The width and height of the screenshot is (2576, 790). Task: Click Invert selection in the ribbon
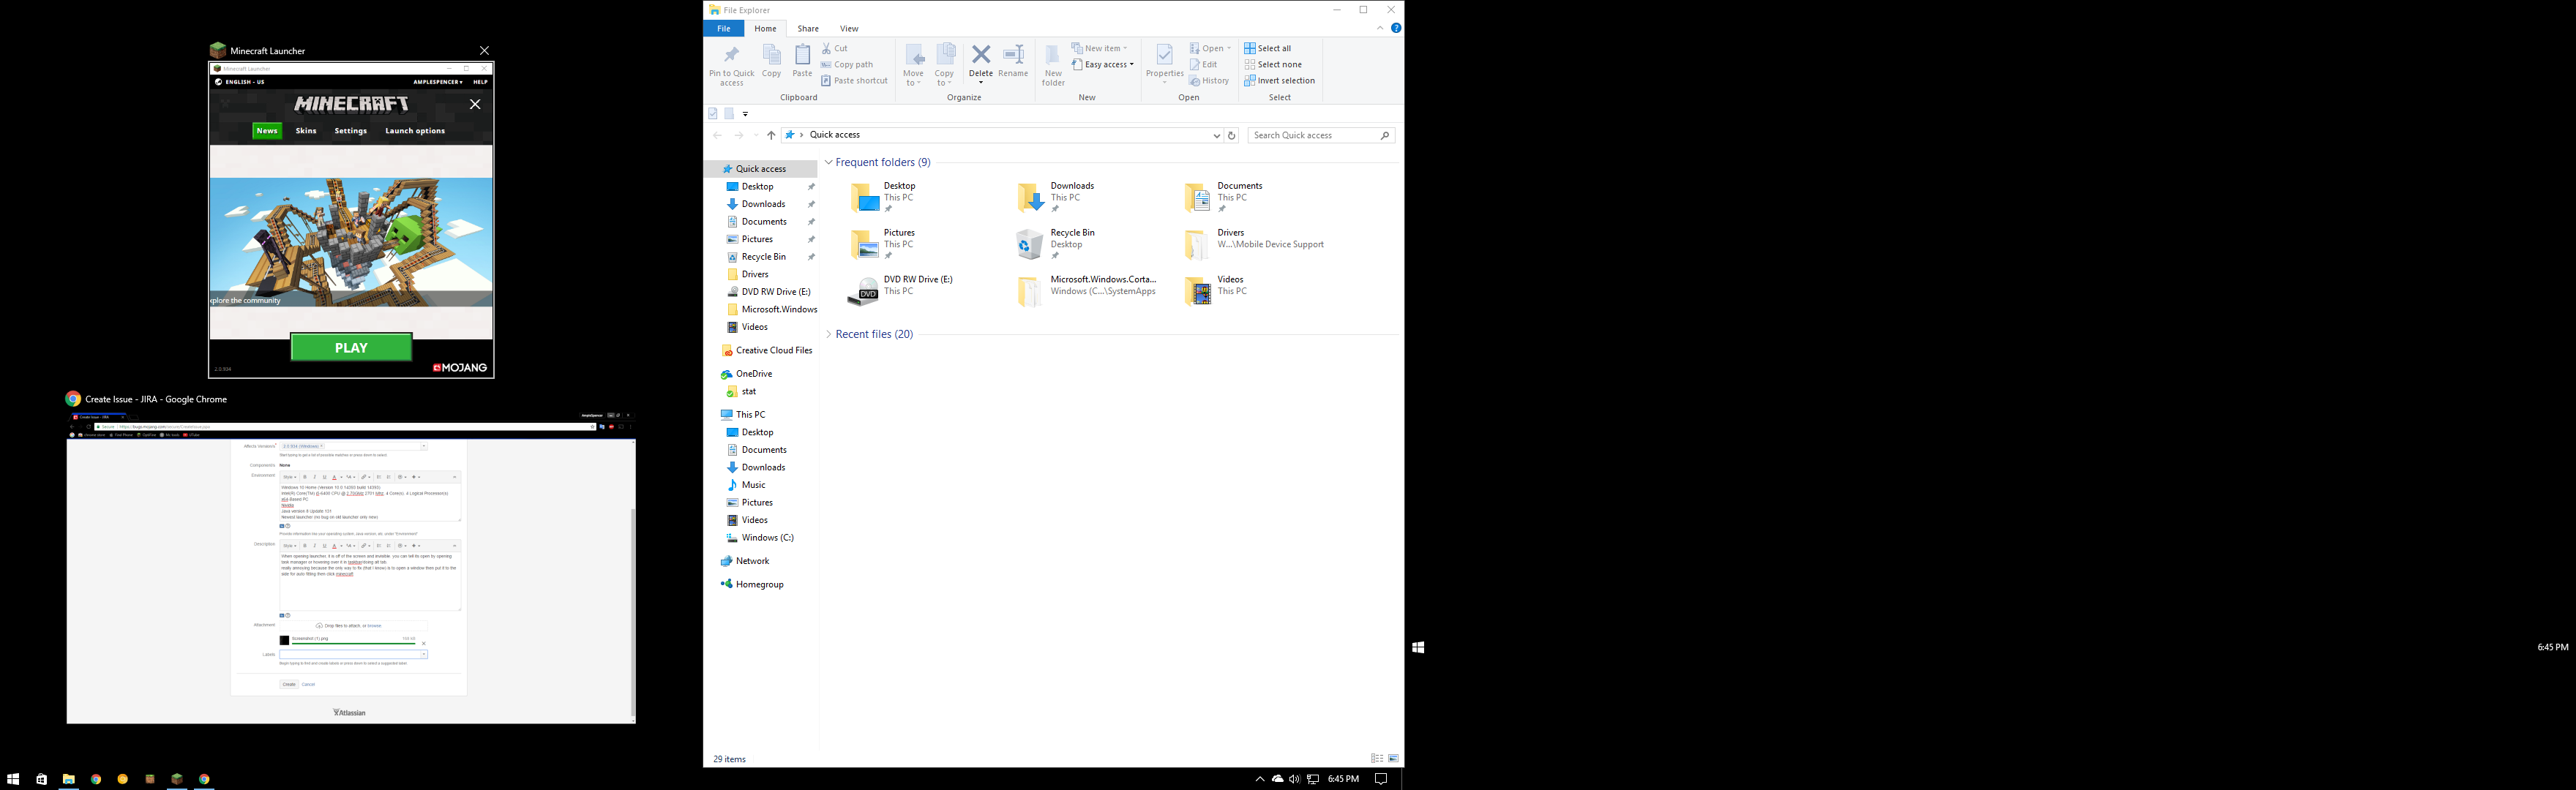click(x=1279, y=81)
